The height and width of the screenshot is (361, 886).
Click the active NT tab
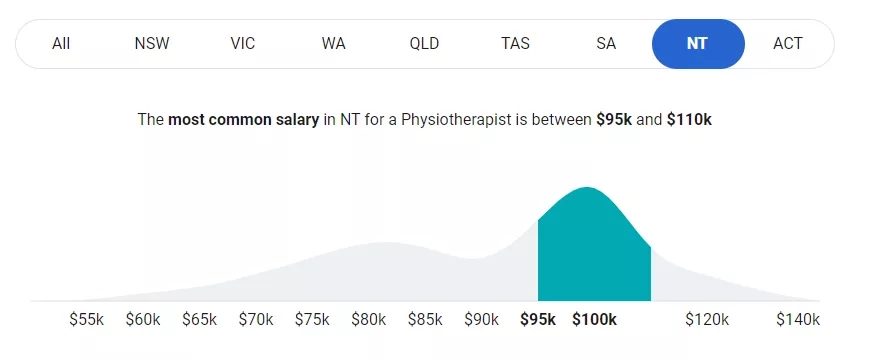tap(698, 44)
